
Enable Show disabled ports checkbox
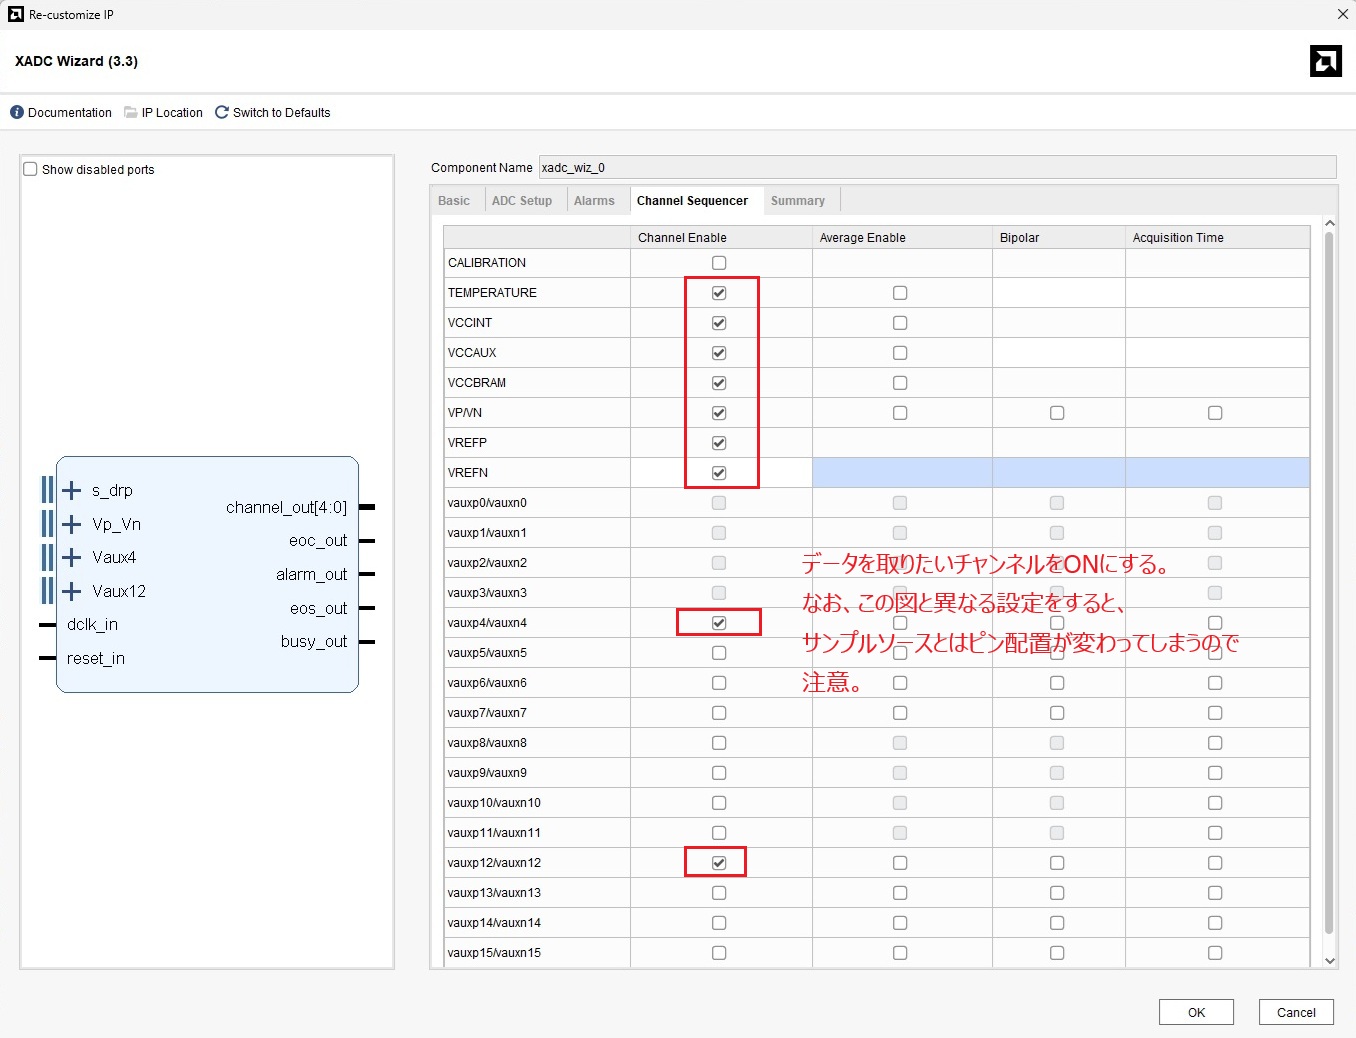30,169
